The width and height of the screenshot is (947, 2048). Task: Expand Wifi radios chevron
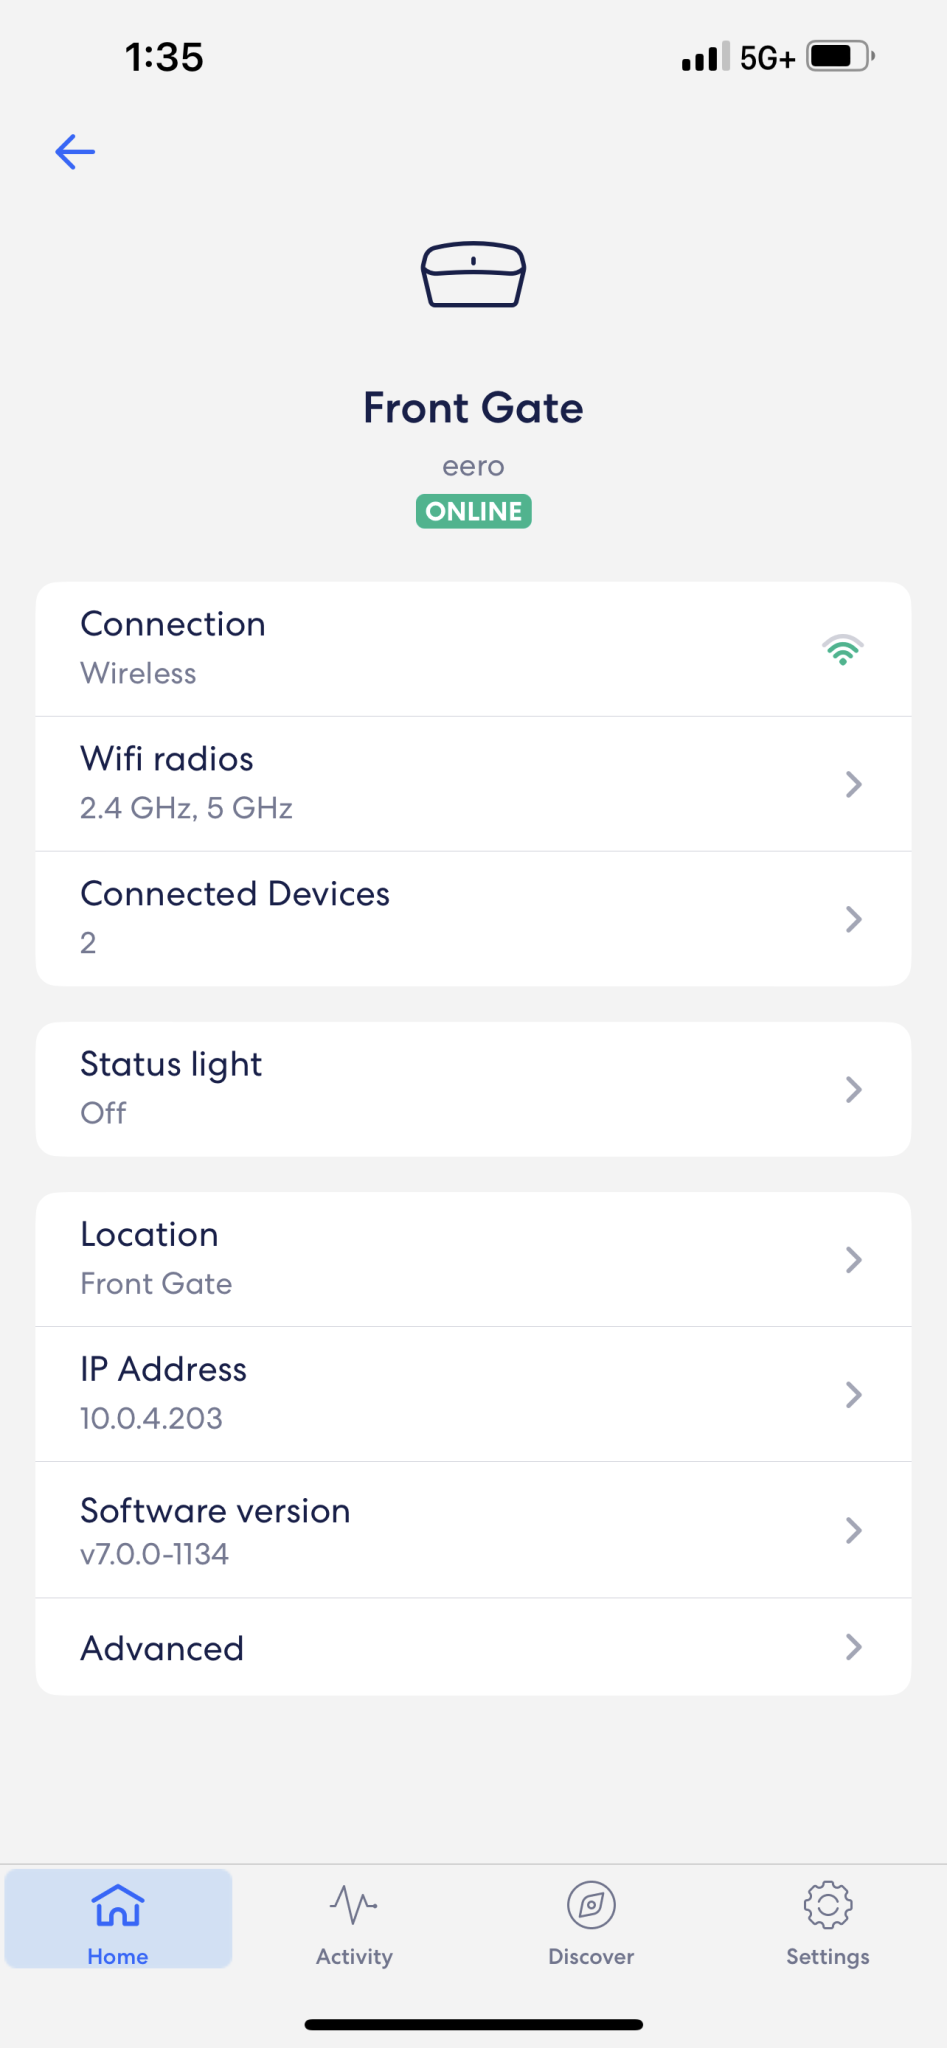point(853,784)
